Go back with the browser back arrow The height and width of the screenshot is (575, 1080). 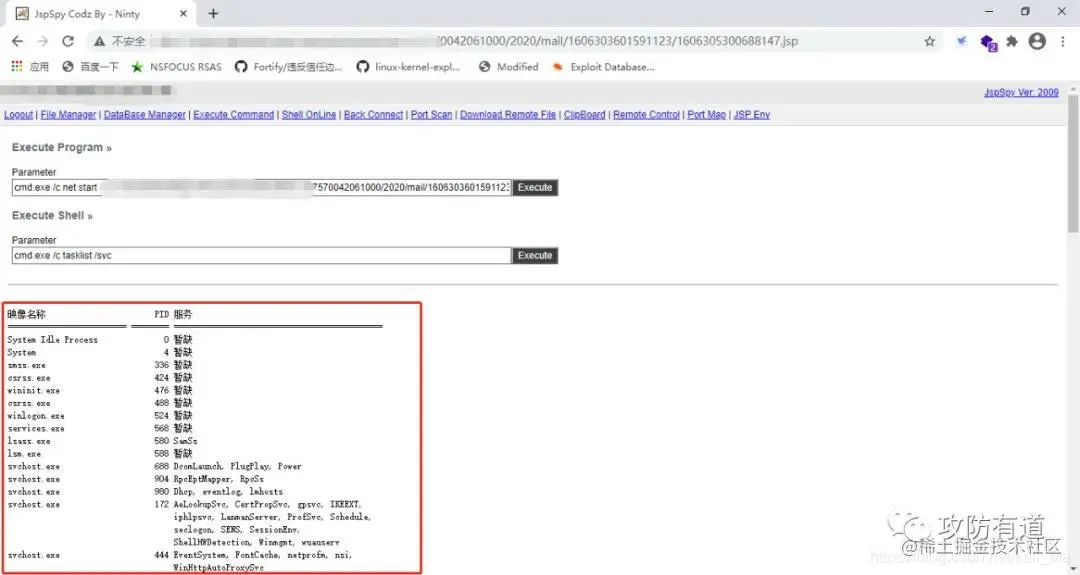click(x=17, y=41)
